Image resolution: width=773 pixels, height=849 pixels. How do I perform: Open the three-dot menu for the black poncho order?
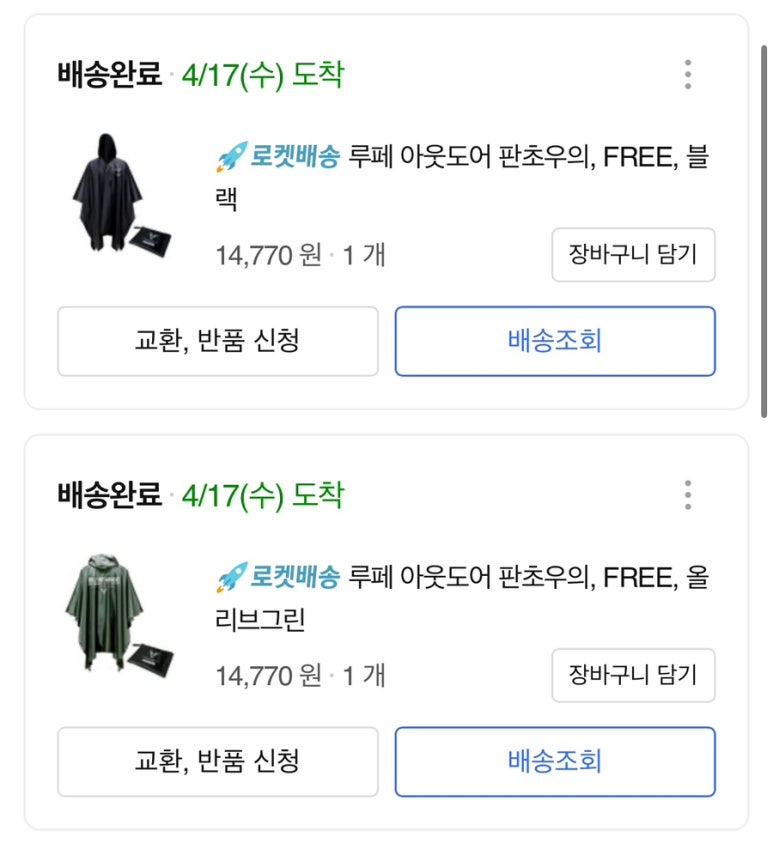click(x=688, y=75)
